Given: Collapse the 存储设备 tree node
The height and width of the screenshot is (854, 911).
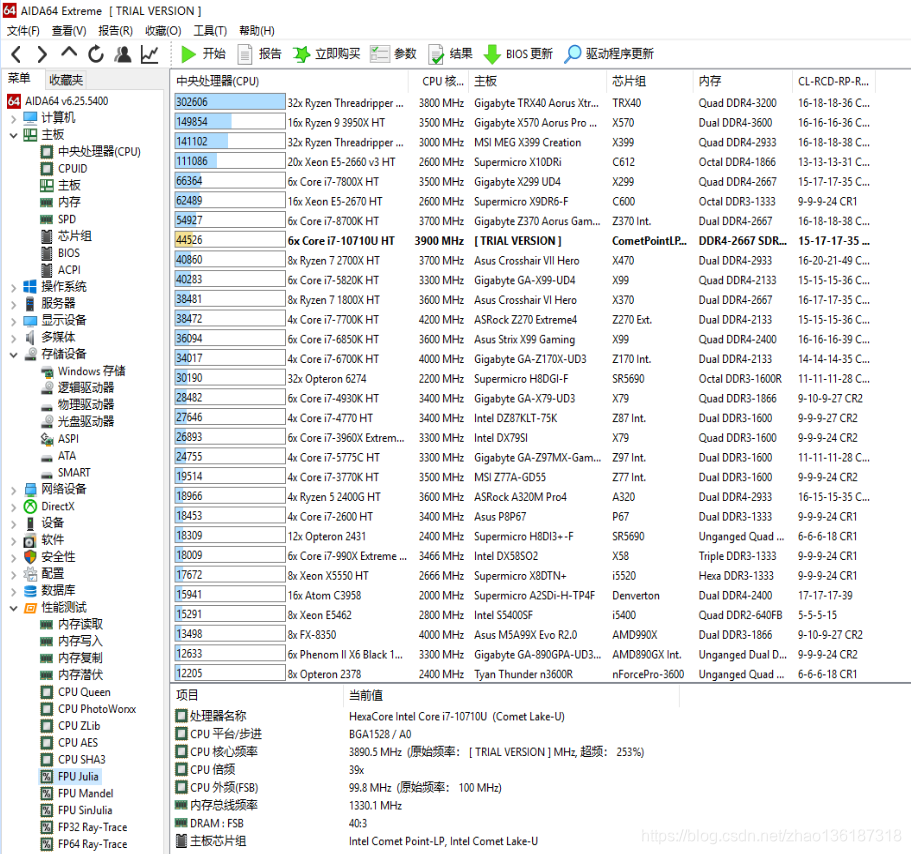Looking at the screenshot, I should coord(13,354).
